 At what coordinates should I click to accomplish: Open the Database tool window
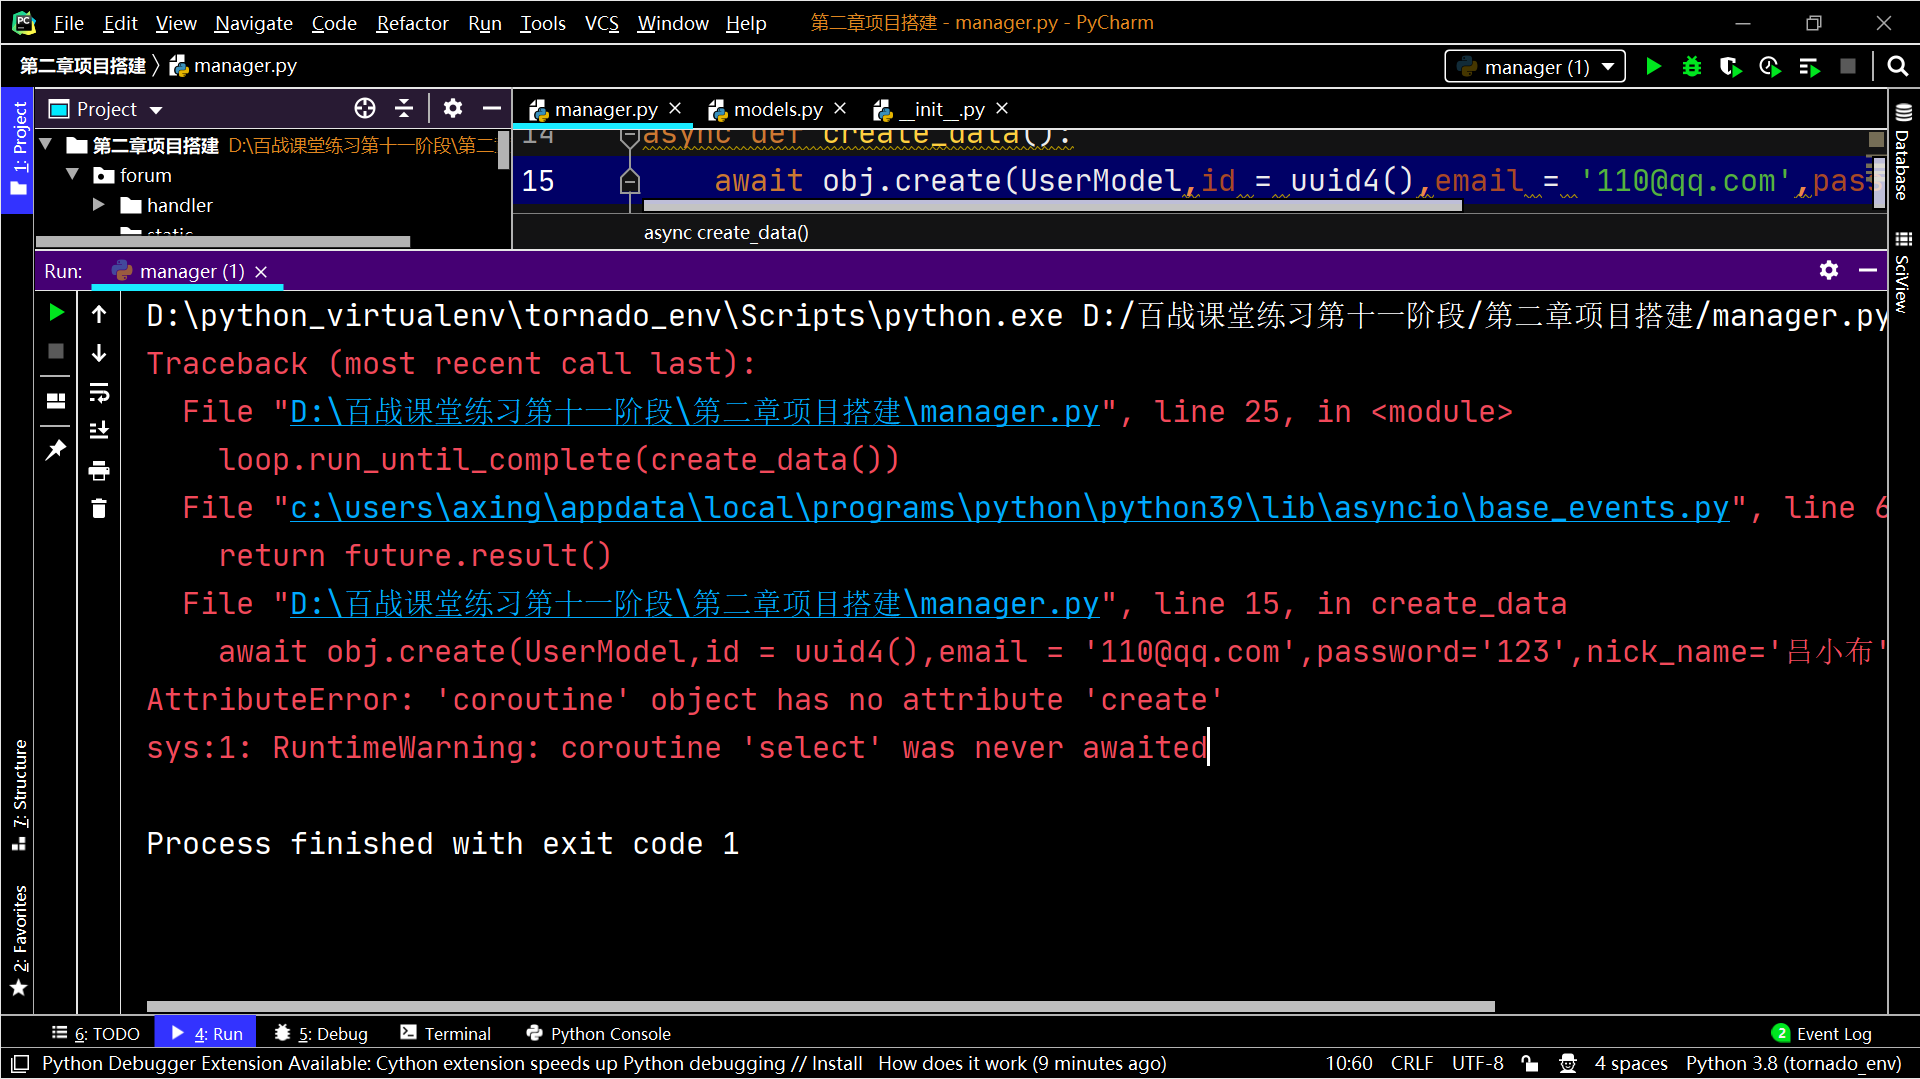click(1903, 151)
